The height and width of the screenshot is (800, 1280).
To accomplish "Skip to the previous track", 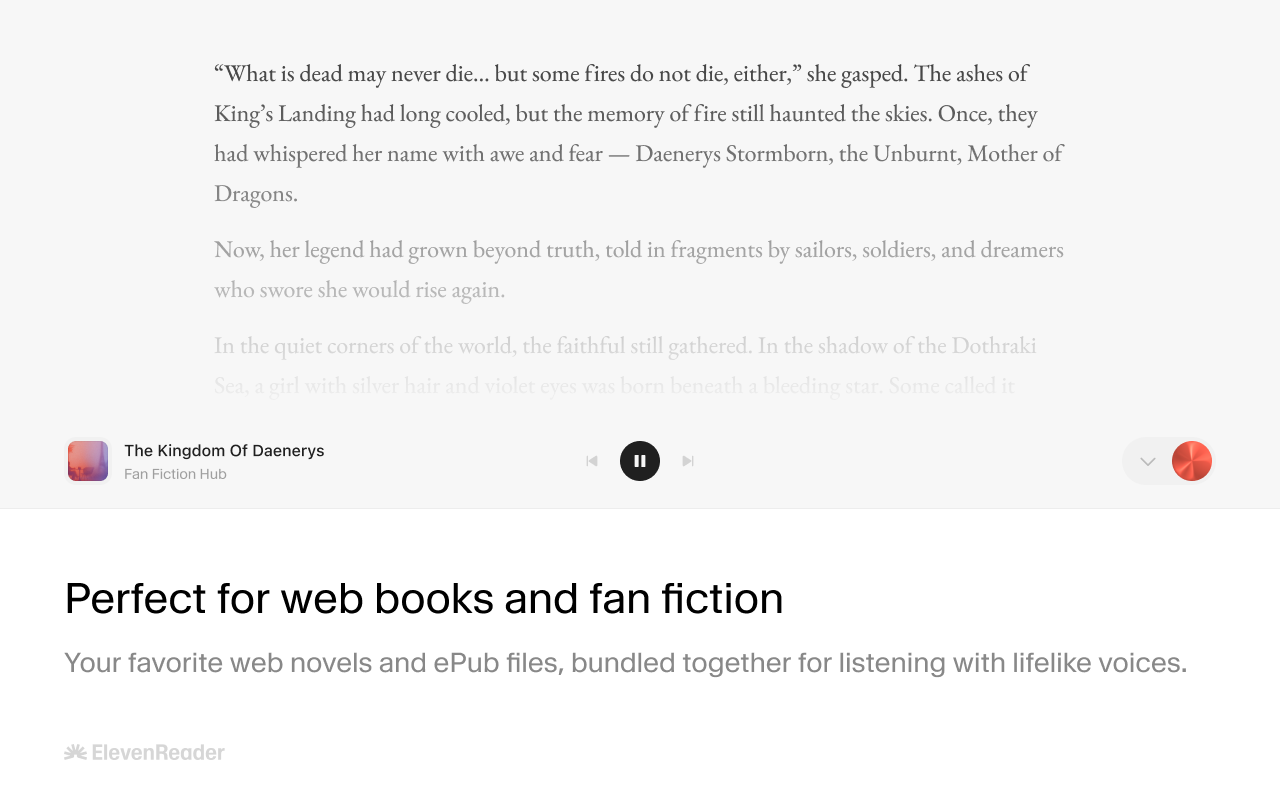I will click(592, 461).
